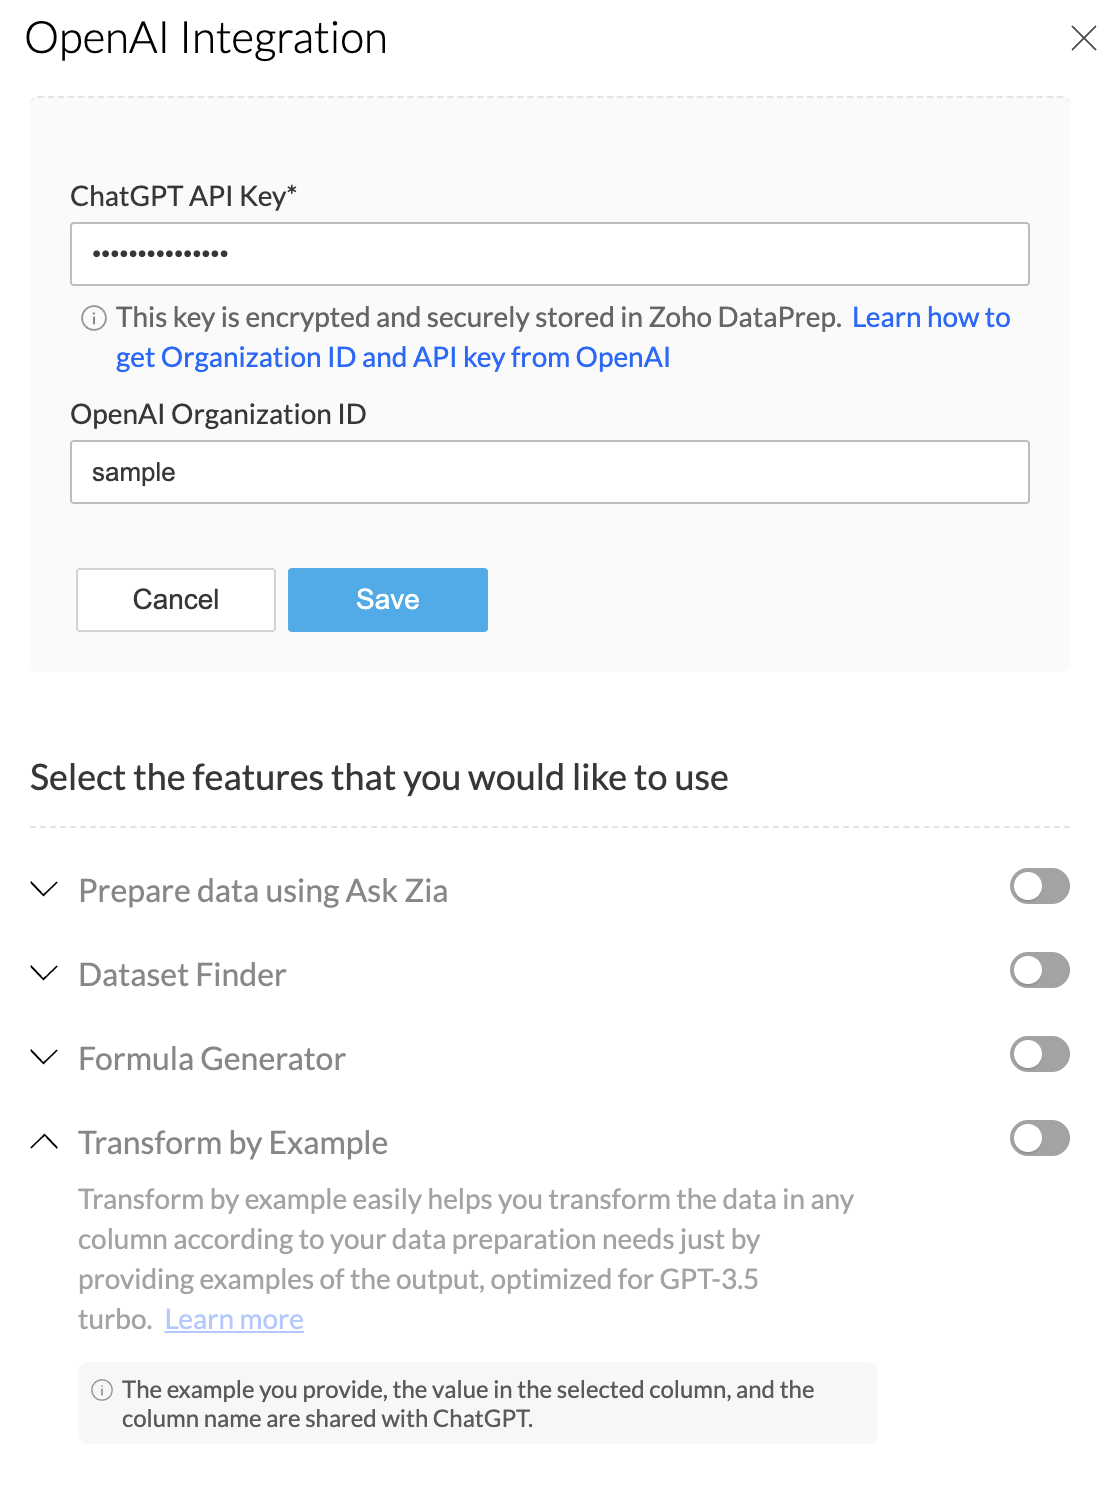Open the Learn more link
Image resolution: width=1116 pixels, height=1488 pixels.
tap(234, 1320)
